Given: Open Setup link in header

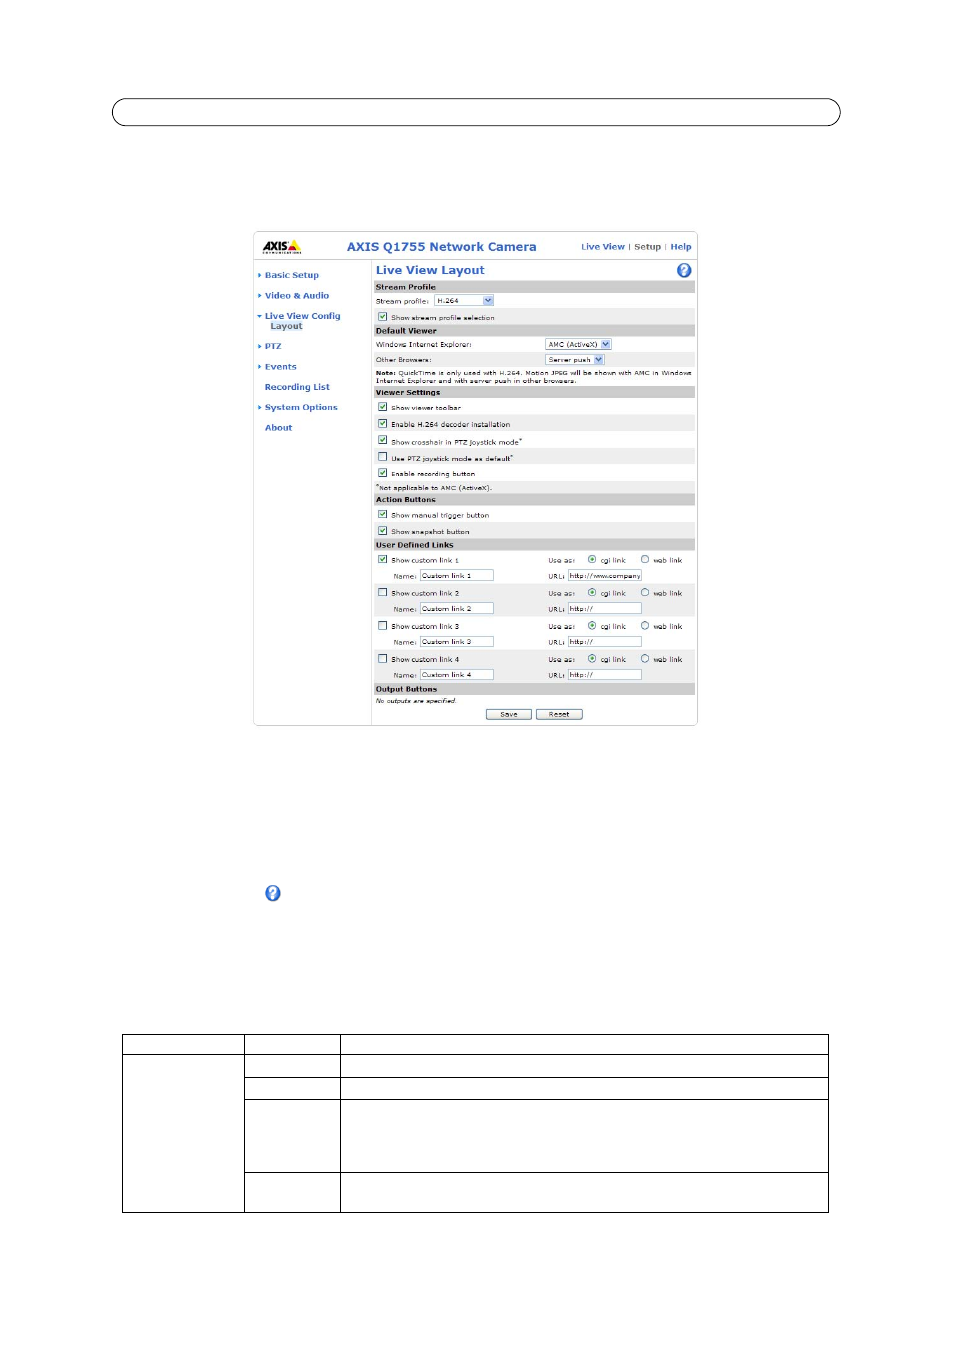Looking at the screenshot, I should 647,246.
